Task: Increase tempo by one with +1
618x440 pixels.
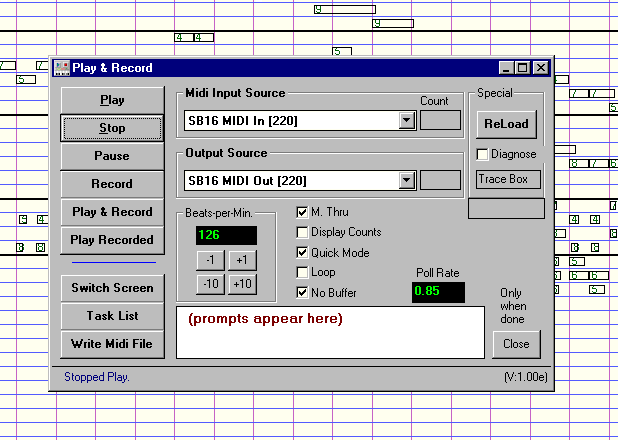Action: coord(242,260)
